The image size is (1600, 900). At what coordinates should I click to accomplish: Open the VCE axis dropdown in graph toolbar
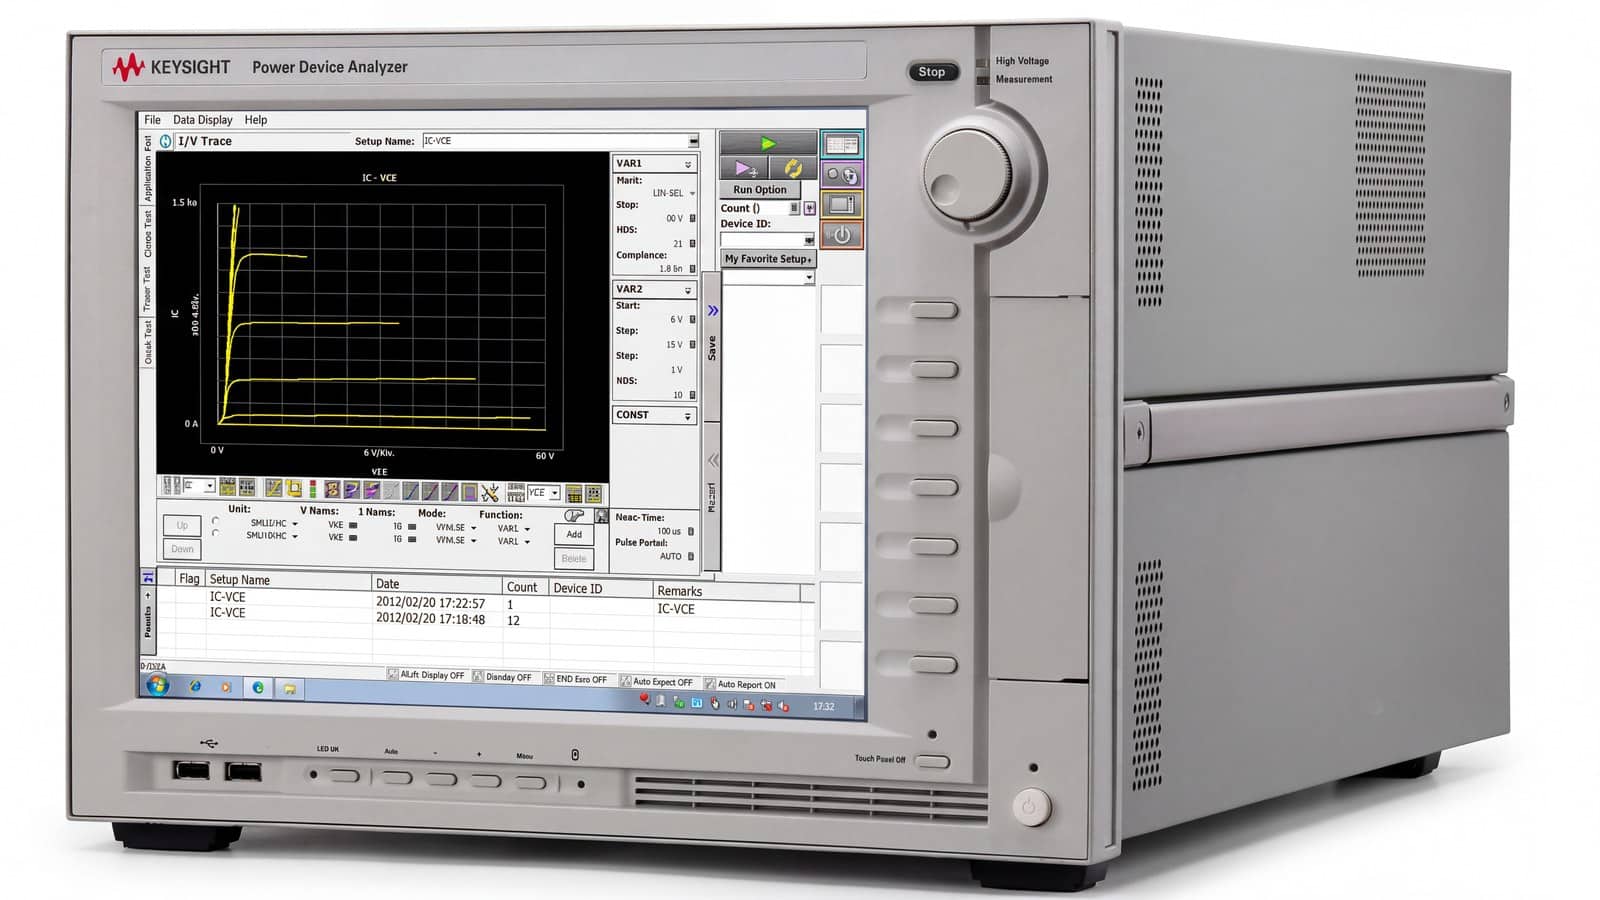[555, 493]
